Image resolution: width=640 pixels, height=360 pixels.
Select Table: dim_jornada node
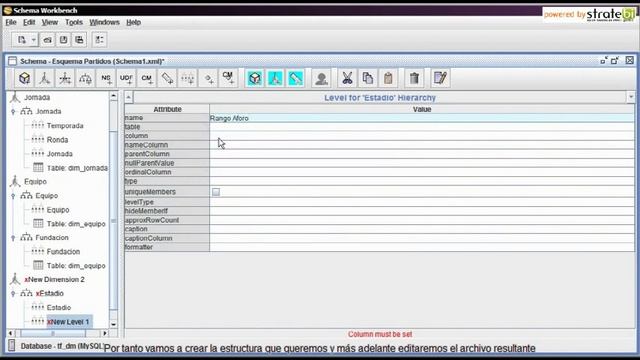pyautogui.click(x=77, y=168)
